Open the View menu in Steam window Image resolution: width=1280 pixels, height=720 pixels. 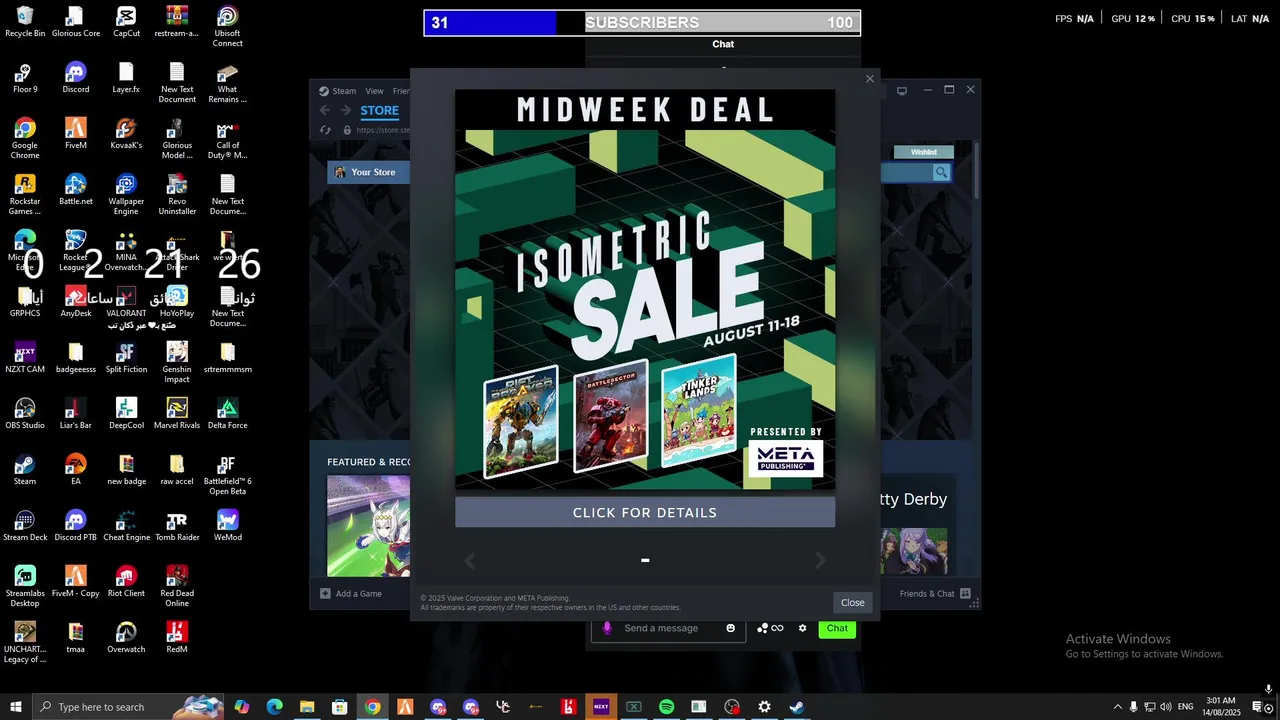[x=374, y=91]
